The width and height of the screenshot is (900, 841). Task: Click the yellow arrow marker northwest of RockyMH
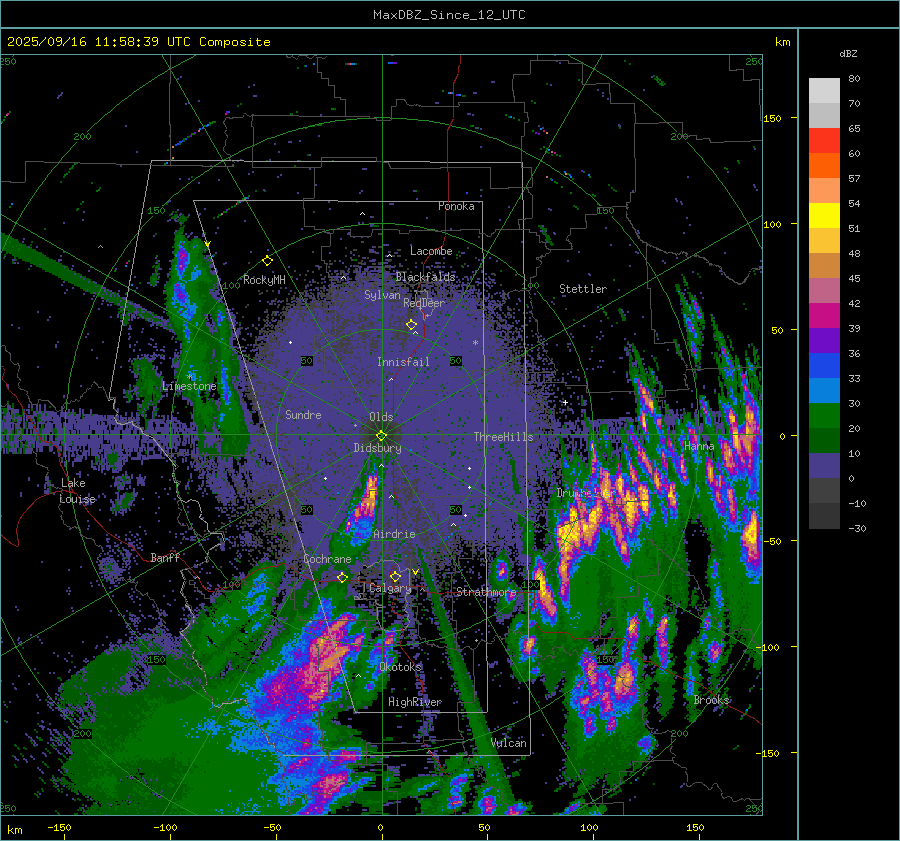tap(207, 244)
